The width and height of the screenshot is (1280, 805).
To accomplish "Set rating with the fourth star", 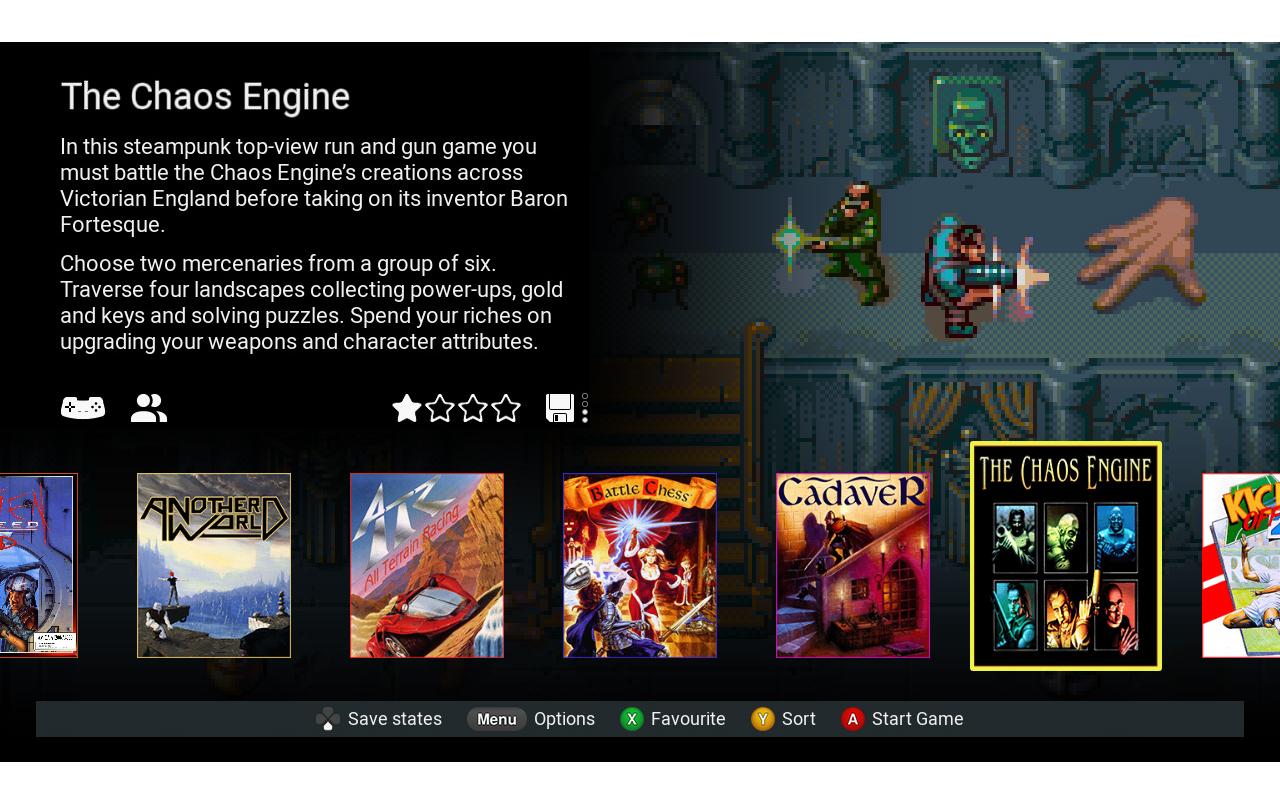I will click(x=506, y=408).
